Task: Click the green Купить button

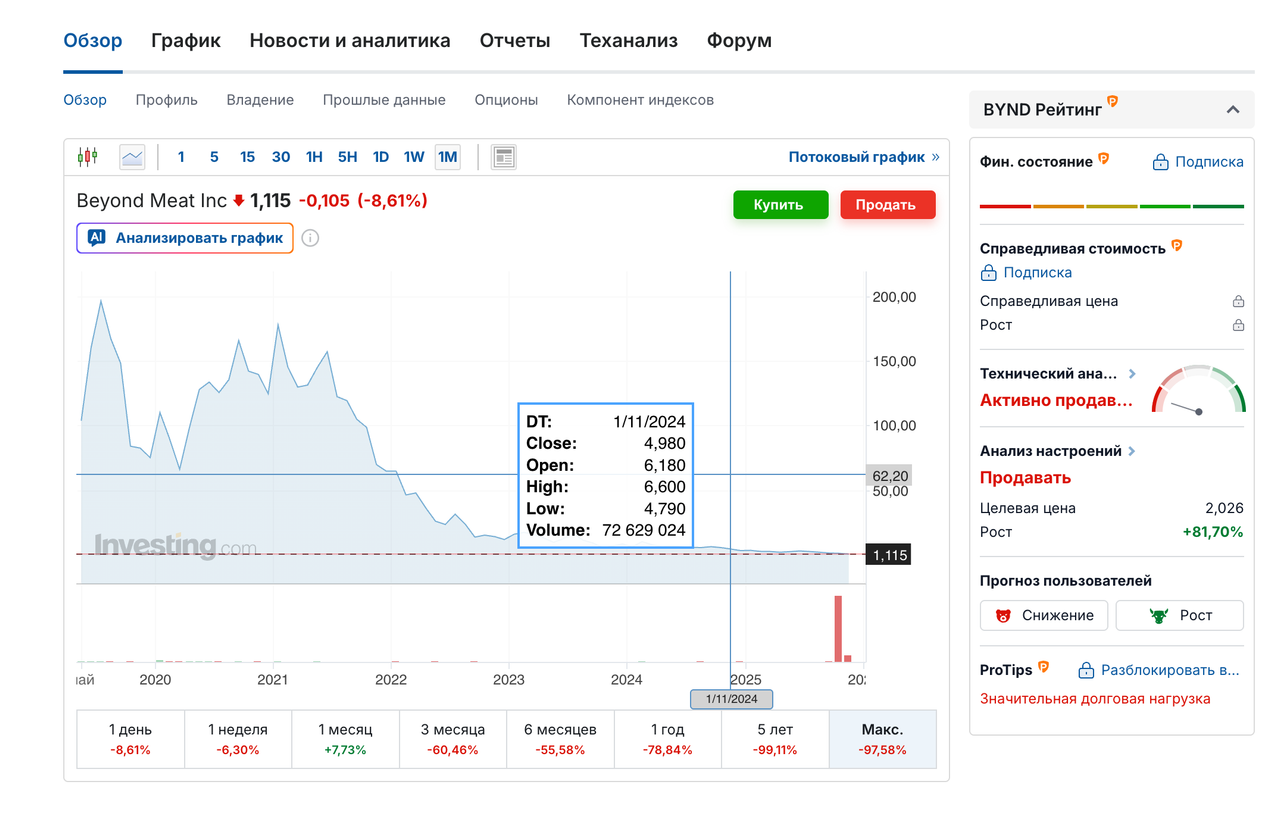Action: (x=781, y=204)
